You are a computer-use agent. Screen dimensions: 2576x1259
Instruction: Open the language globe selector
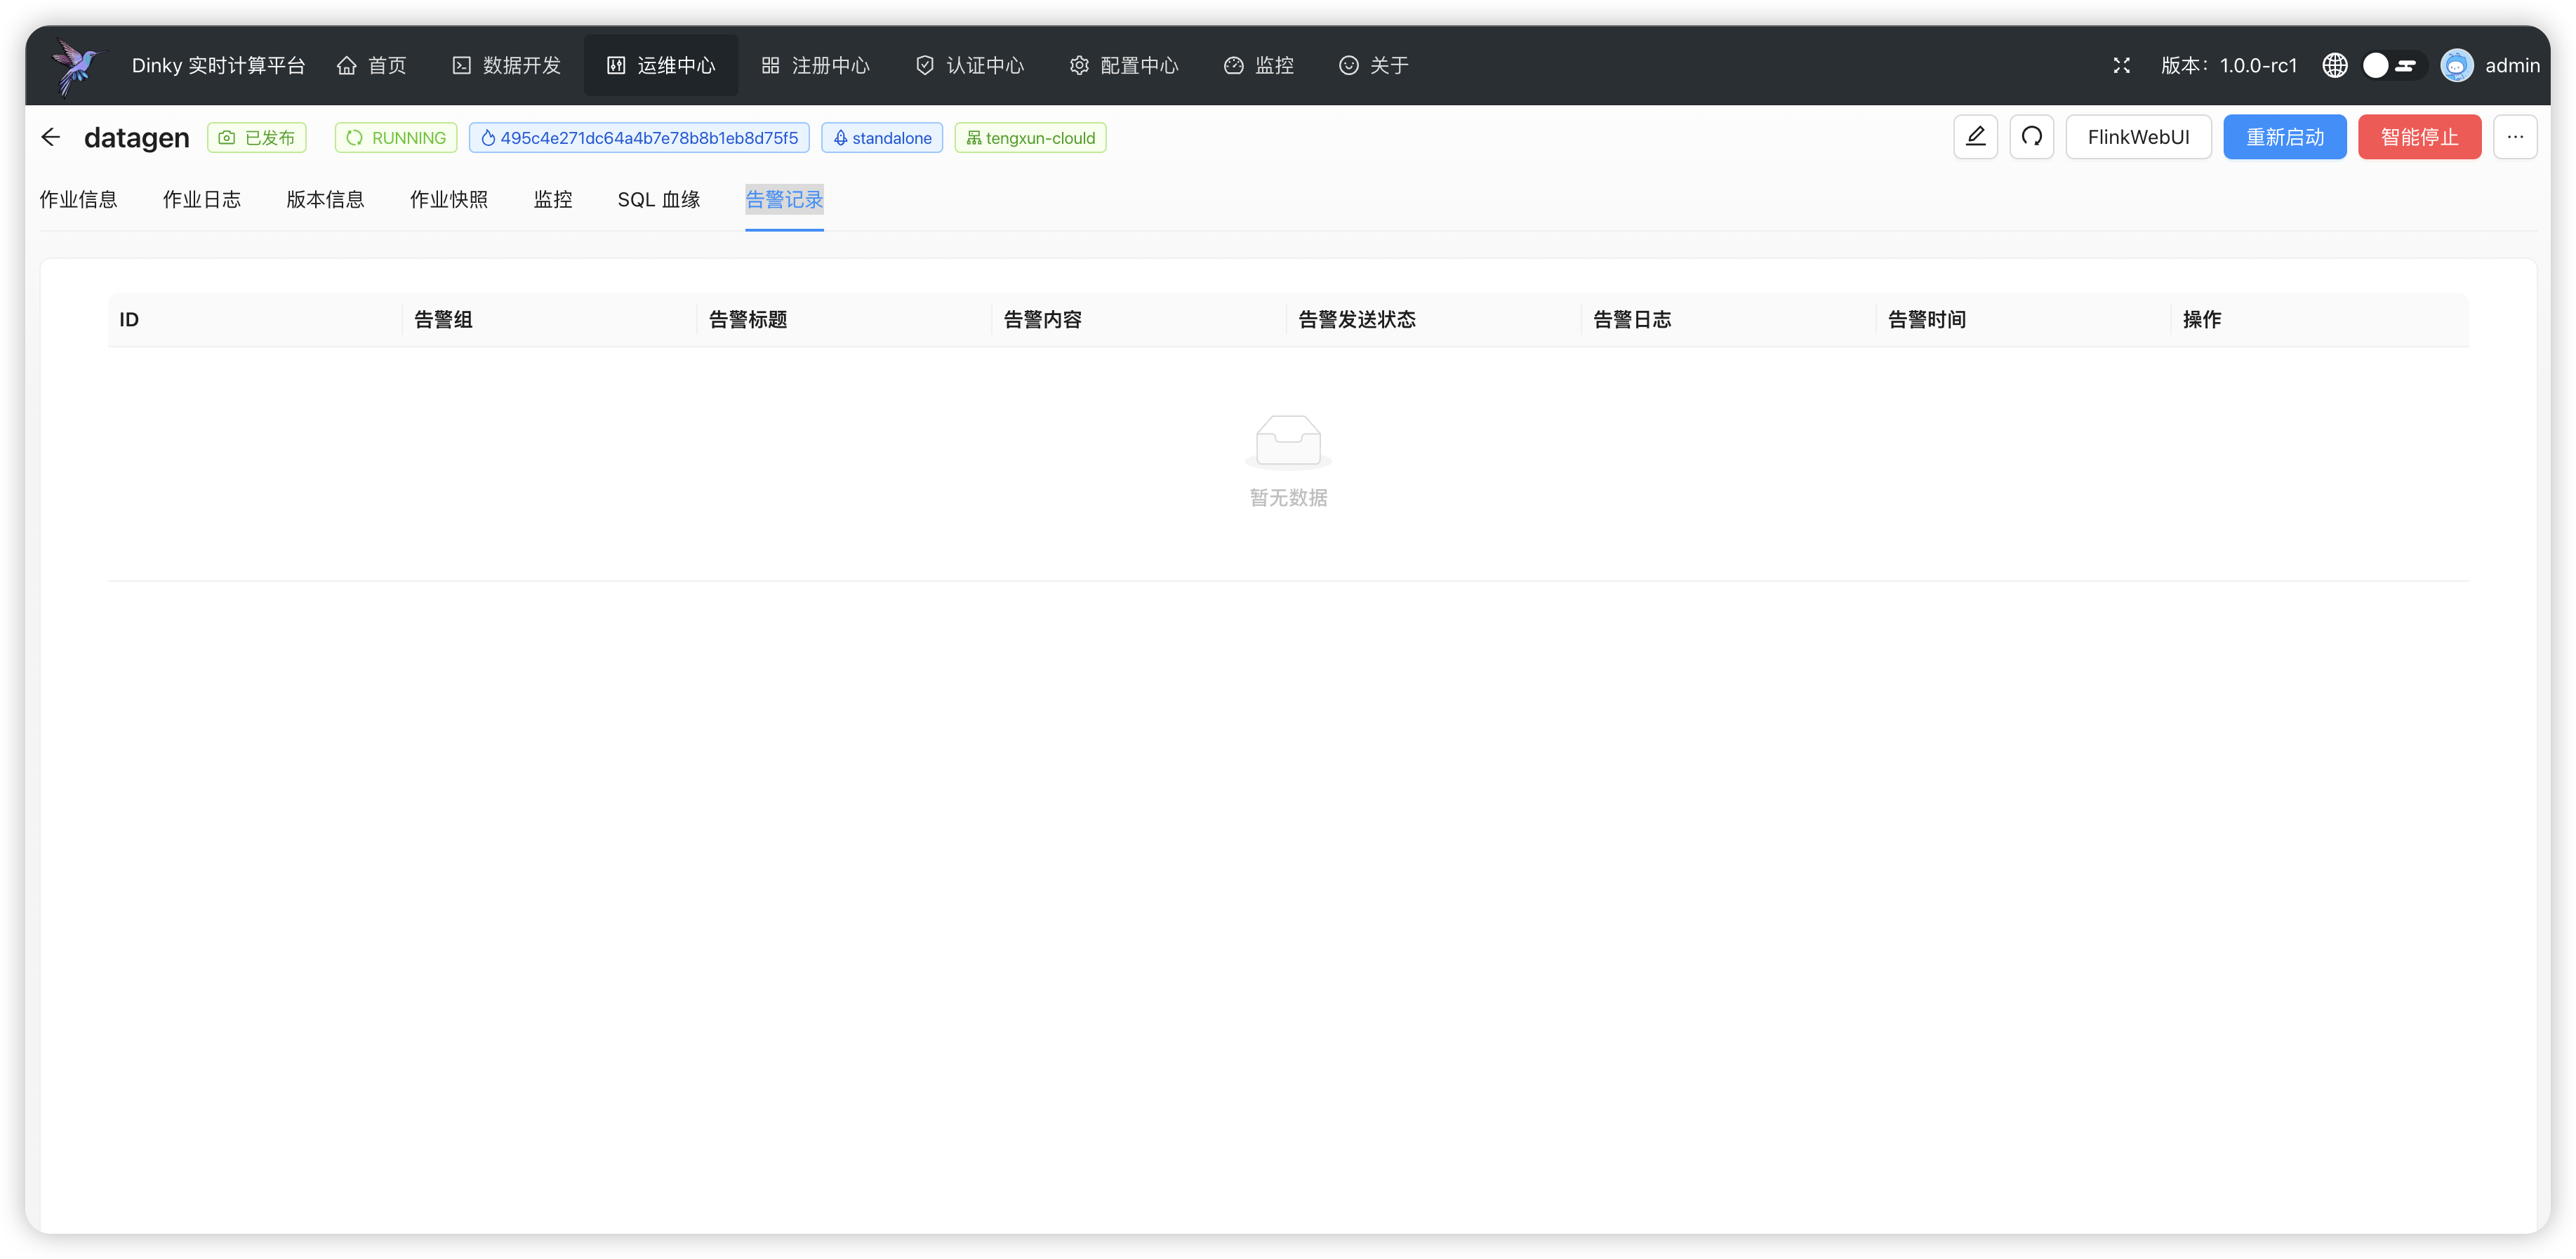[x=2335, y=66]
